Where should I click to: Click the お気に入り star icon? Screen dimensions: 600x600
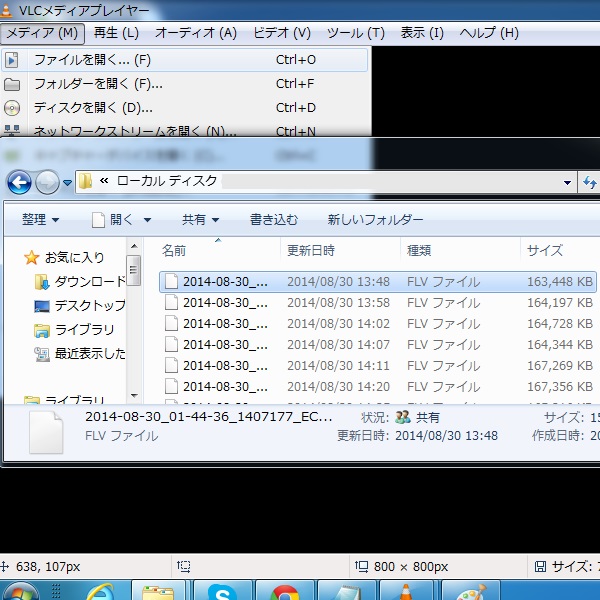[x=31, y=257]
